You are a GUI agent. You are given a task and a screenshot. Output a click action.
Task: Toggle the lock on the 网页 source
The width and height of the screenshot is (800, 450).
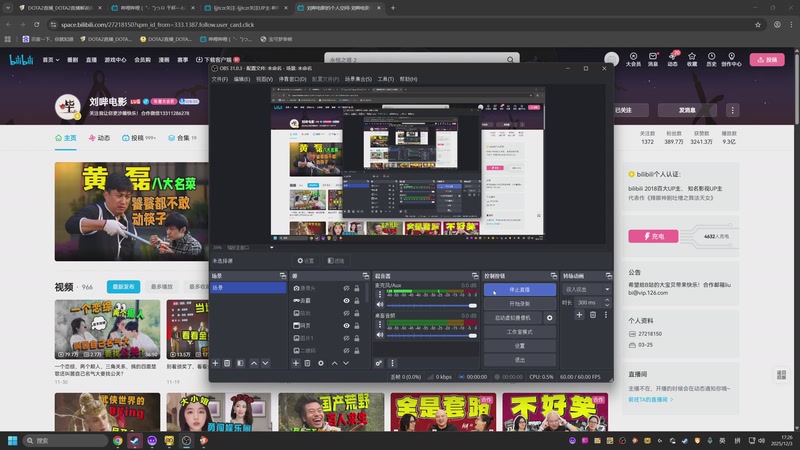click(x=357, y=326)
